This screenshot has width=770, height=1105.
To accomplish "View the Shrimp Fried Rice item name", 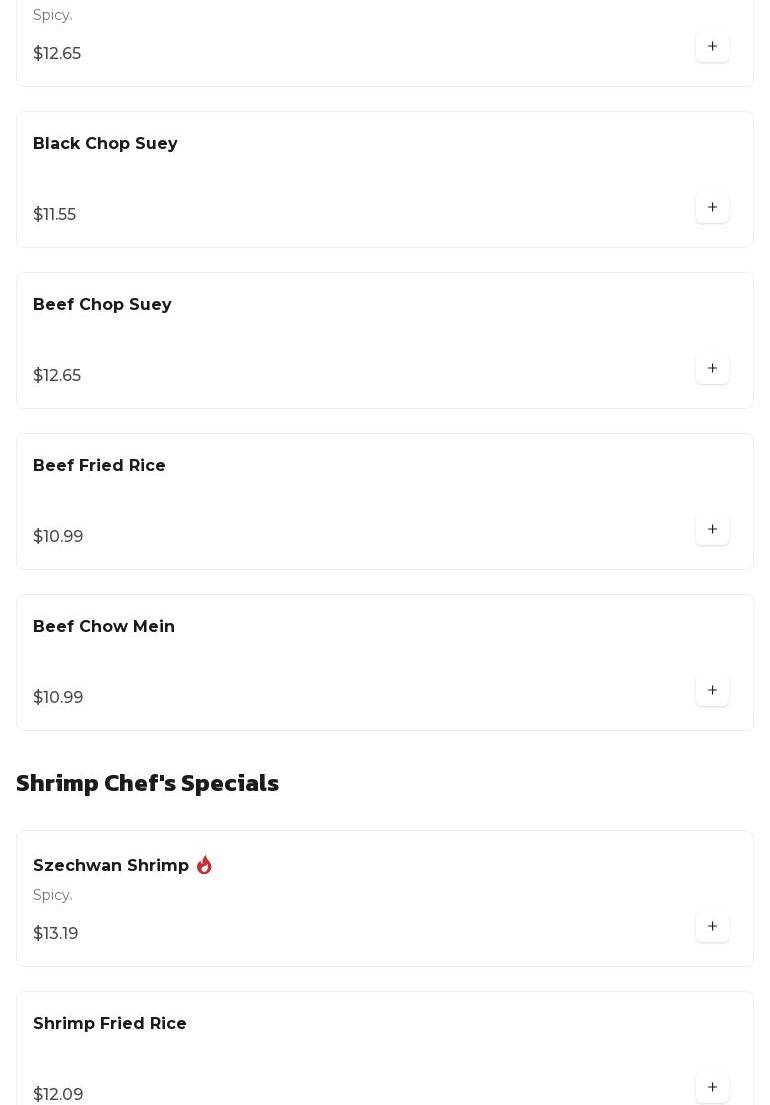I will [x=110, y=1023].
